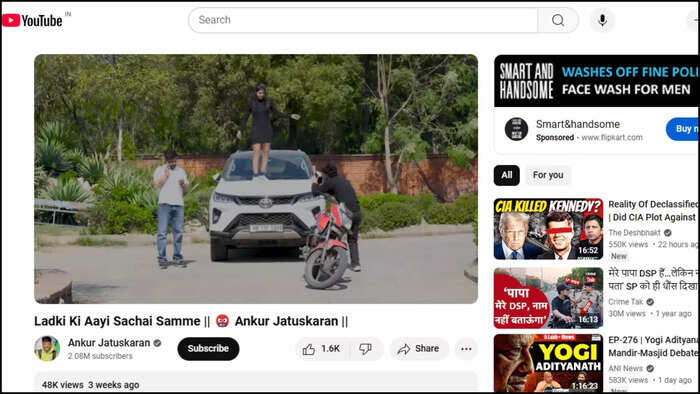Open the Yogi Adityanath video thumbnail

tap(548, 363)
